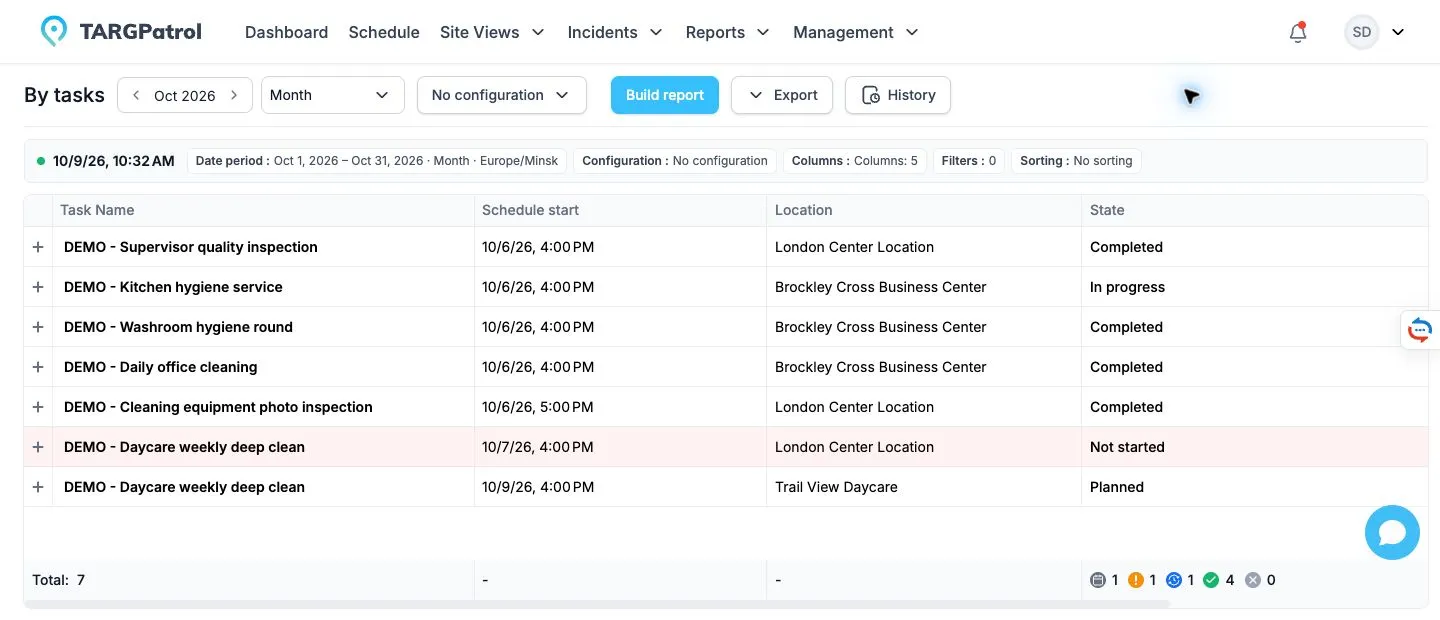Open the Management dropdown menu
1440x620 pixels.
tap(856, 32)
